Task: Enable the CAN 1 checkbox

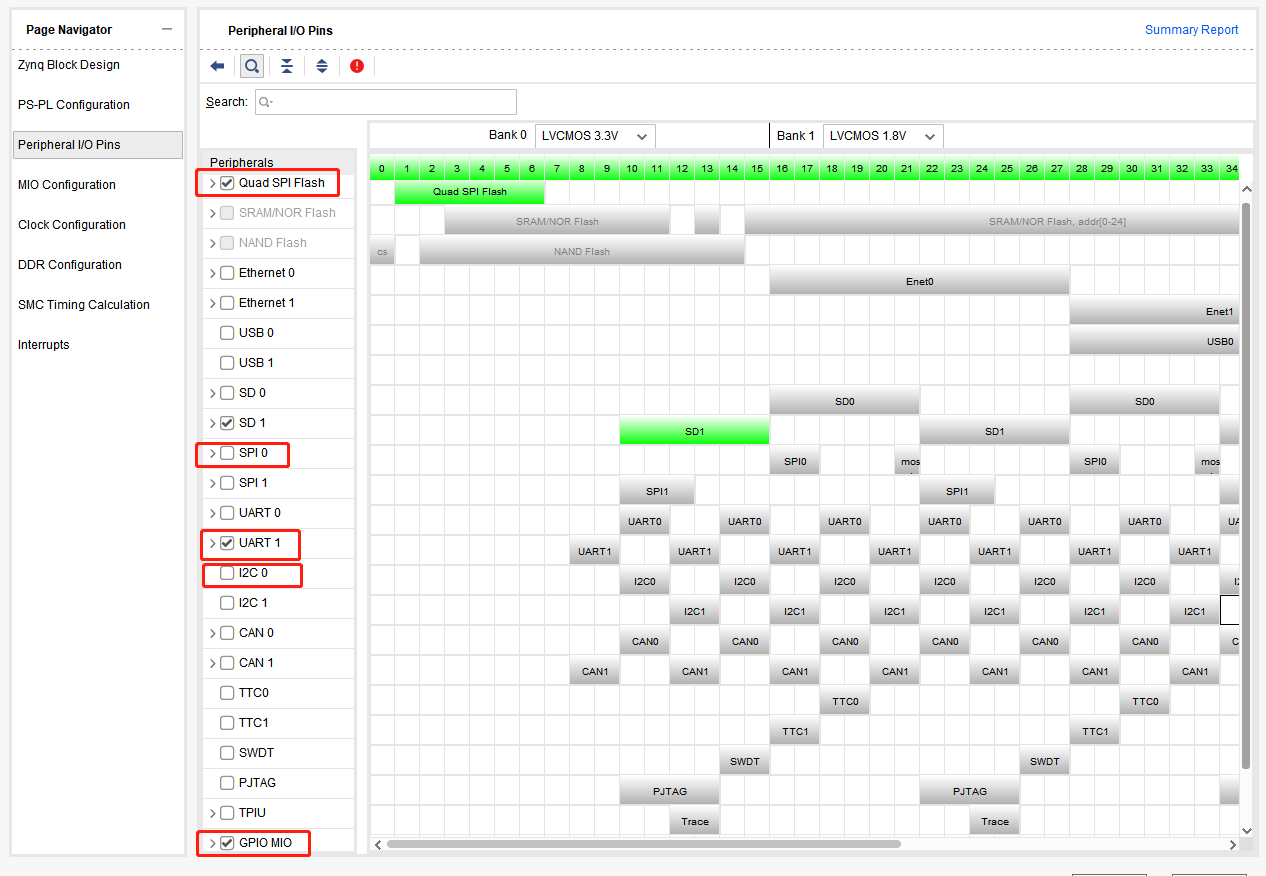Action: coord(227,663)
